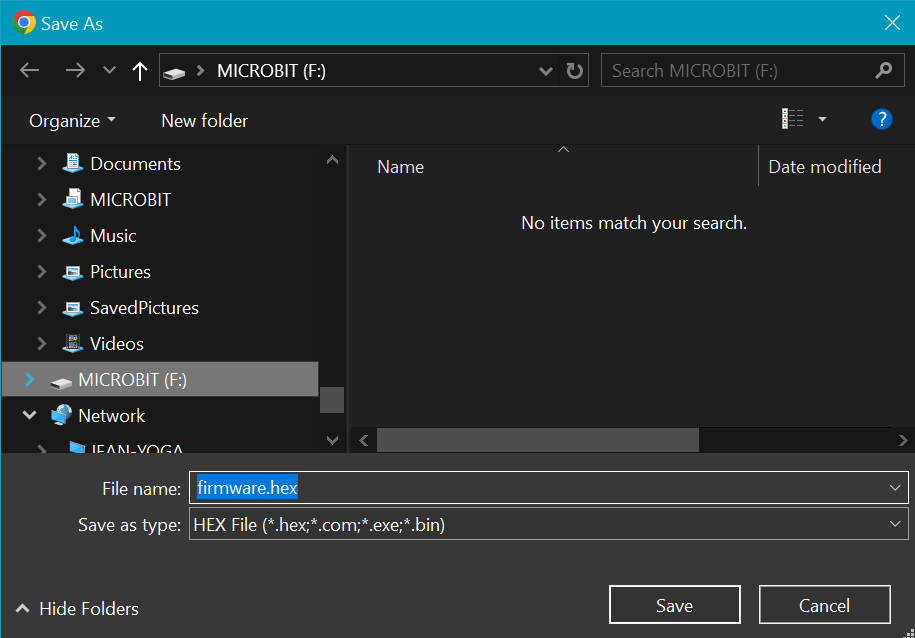Click file list horizontal scroll left arrow

pyautogui.click(x=364, y=440)
